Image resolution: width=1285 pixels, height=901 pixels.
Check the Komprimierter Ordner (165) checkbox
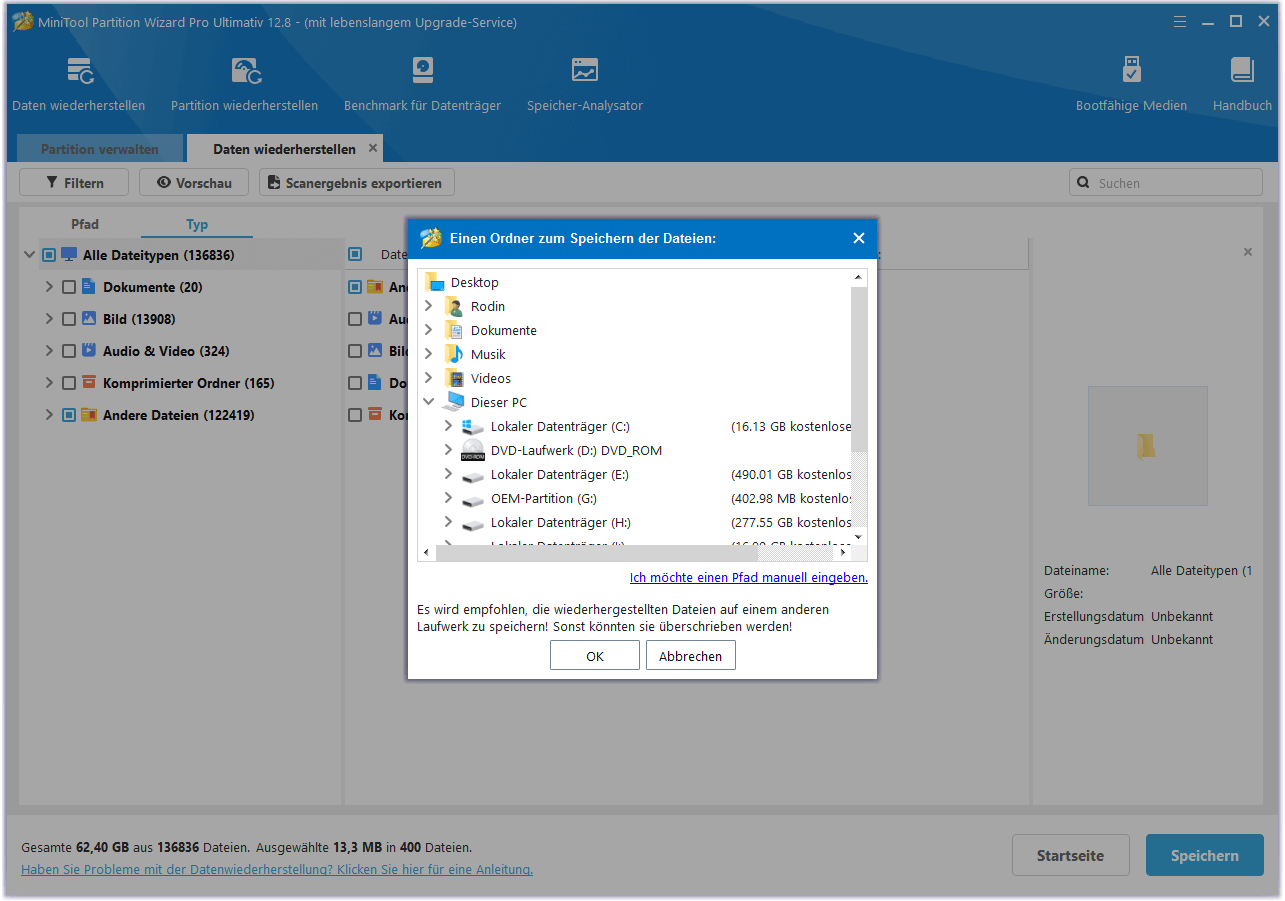(69, 383)
